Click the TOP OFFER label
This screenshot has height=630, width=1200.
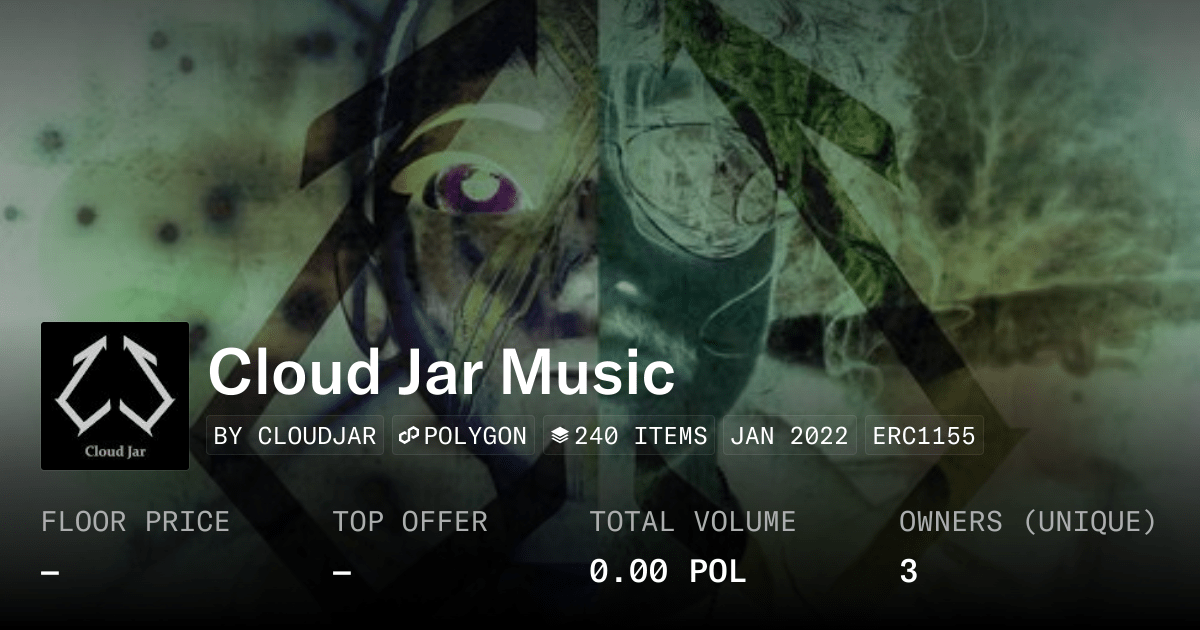(410, 522)
